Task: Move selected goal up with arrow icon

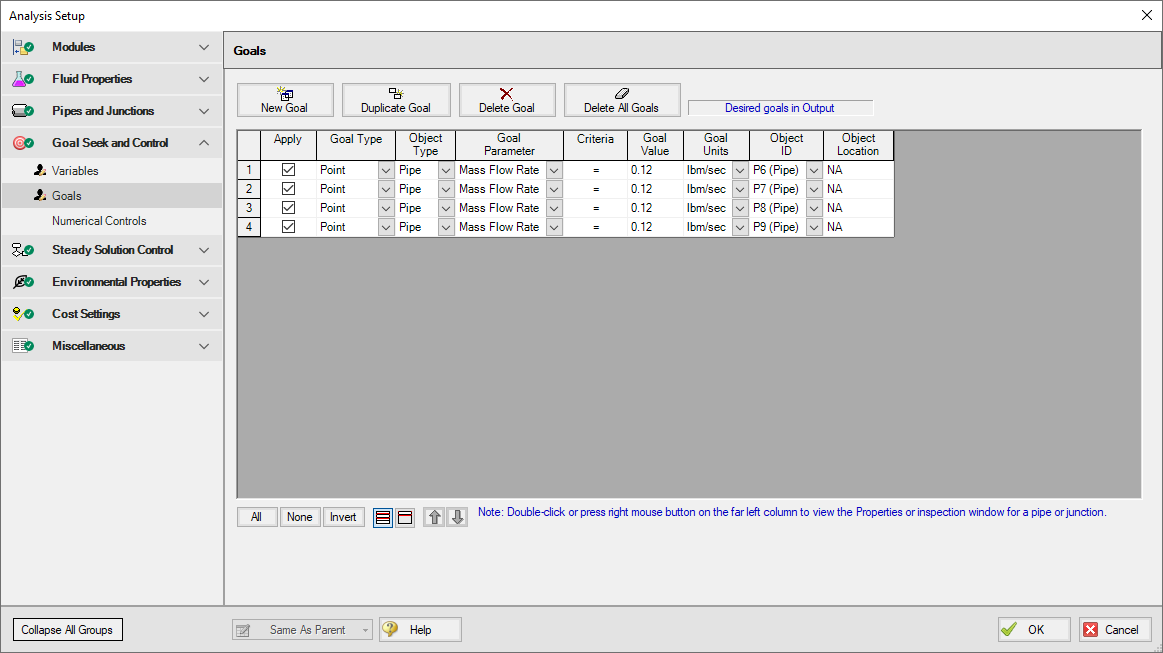Action: [x=434, y=518]
